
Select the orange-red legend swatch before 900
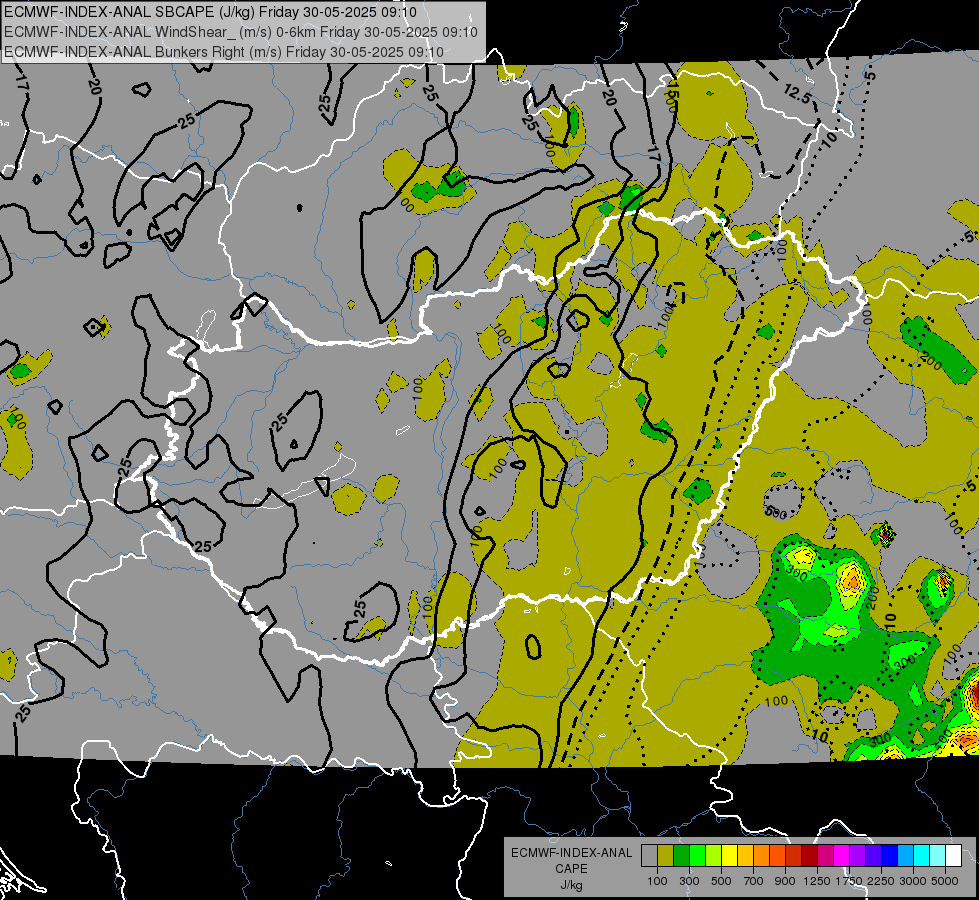coord(777,855)
